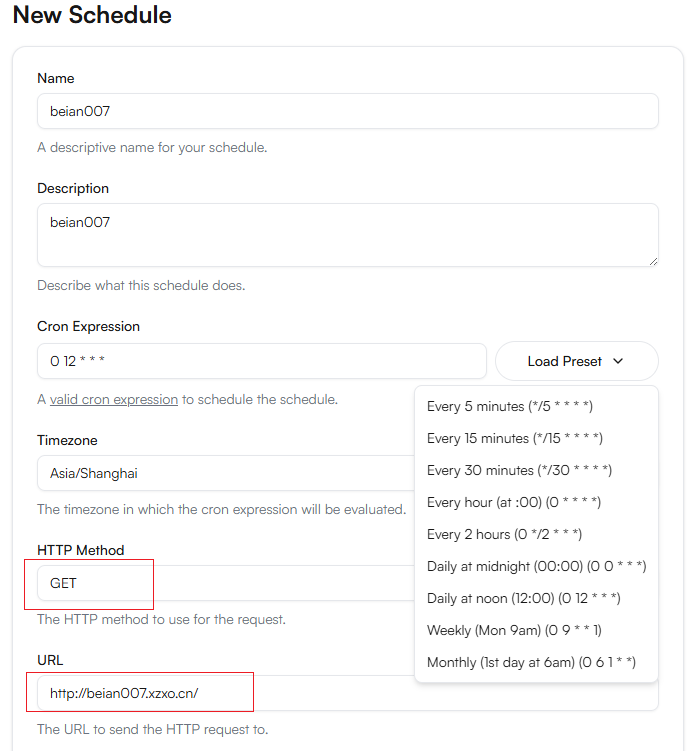Select Every 5 minutes preset
This screenshot has height=751, width=696.
click(x=510, y=406)
